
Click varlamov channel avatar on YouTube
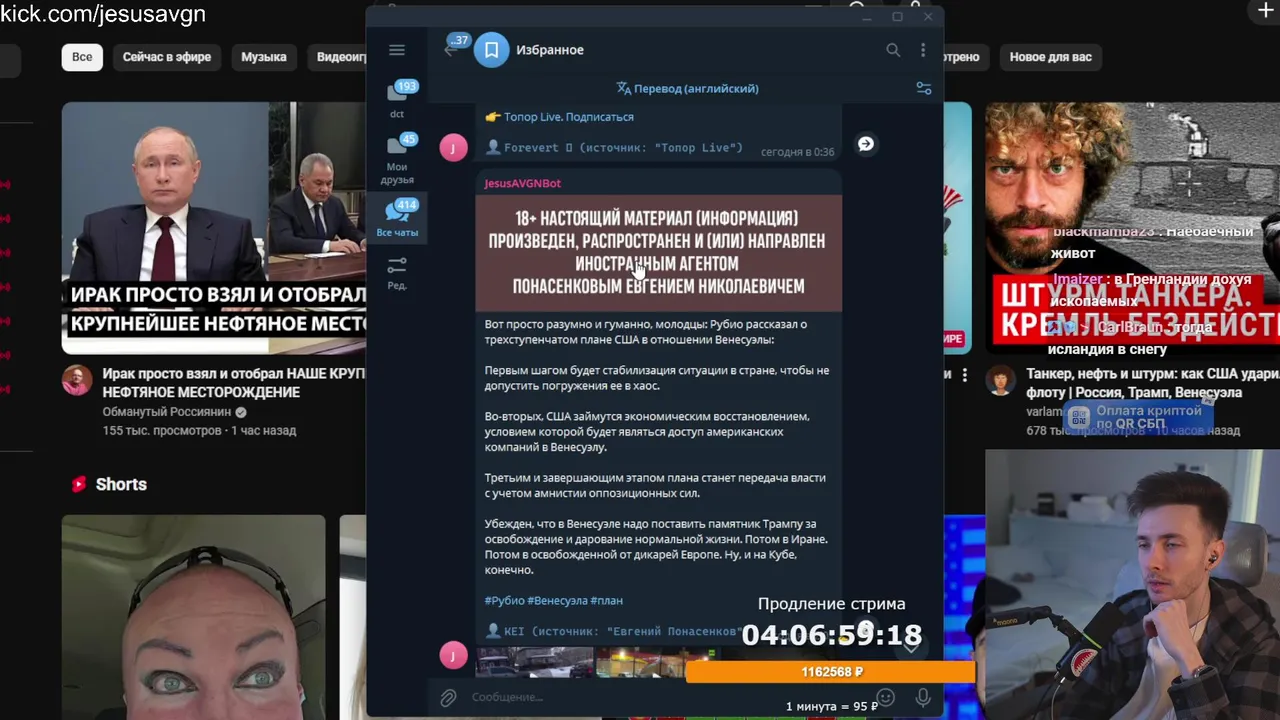pyautogui.click(x=1000, y=380)
